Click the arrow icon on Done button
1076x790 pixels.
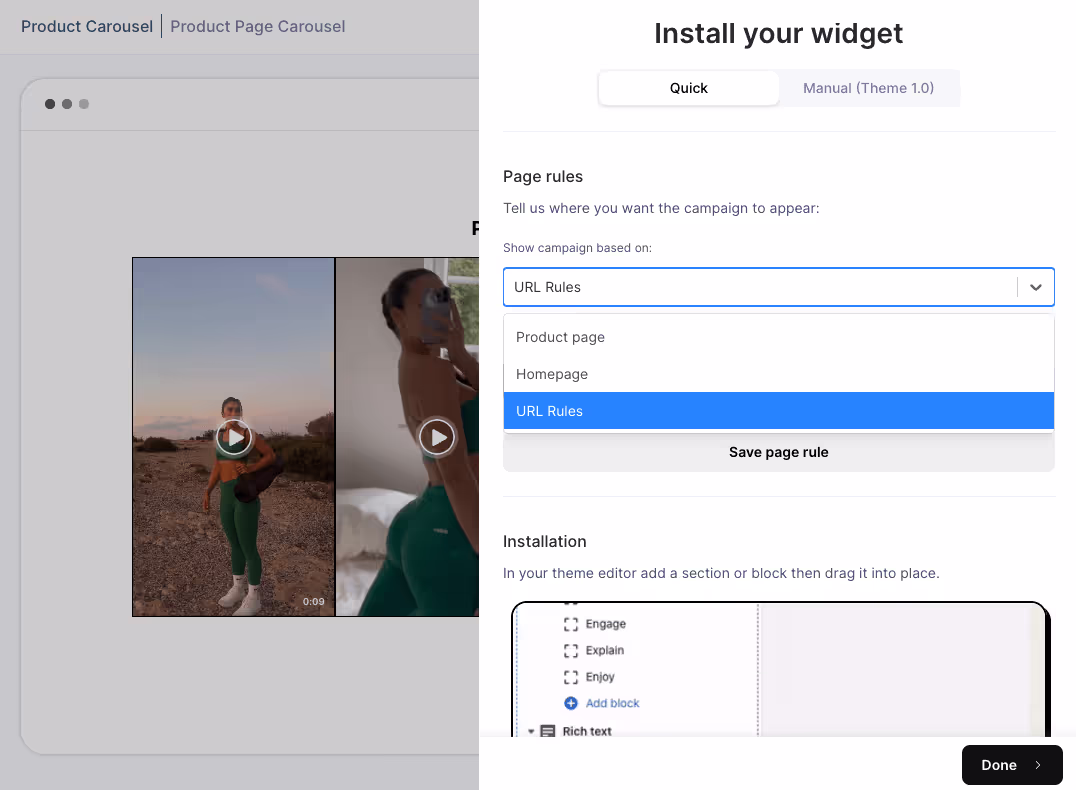1038,765
